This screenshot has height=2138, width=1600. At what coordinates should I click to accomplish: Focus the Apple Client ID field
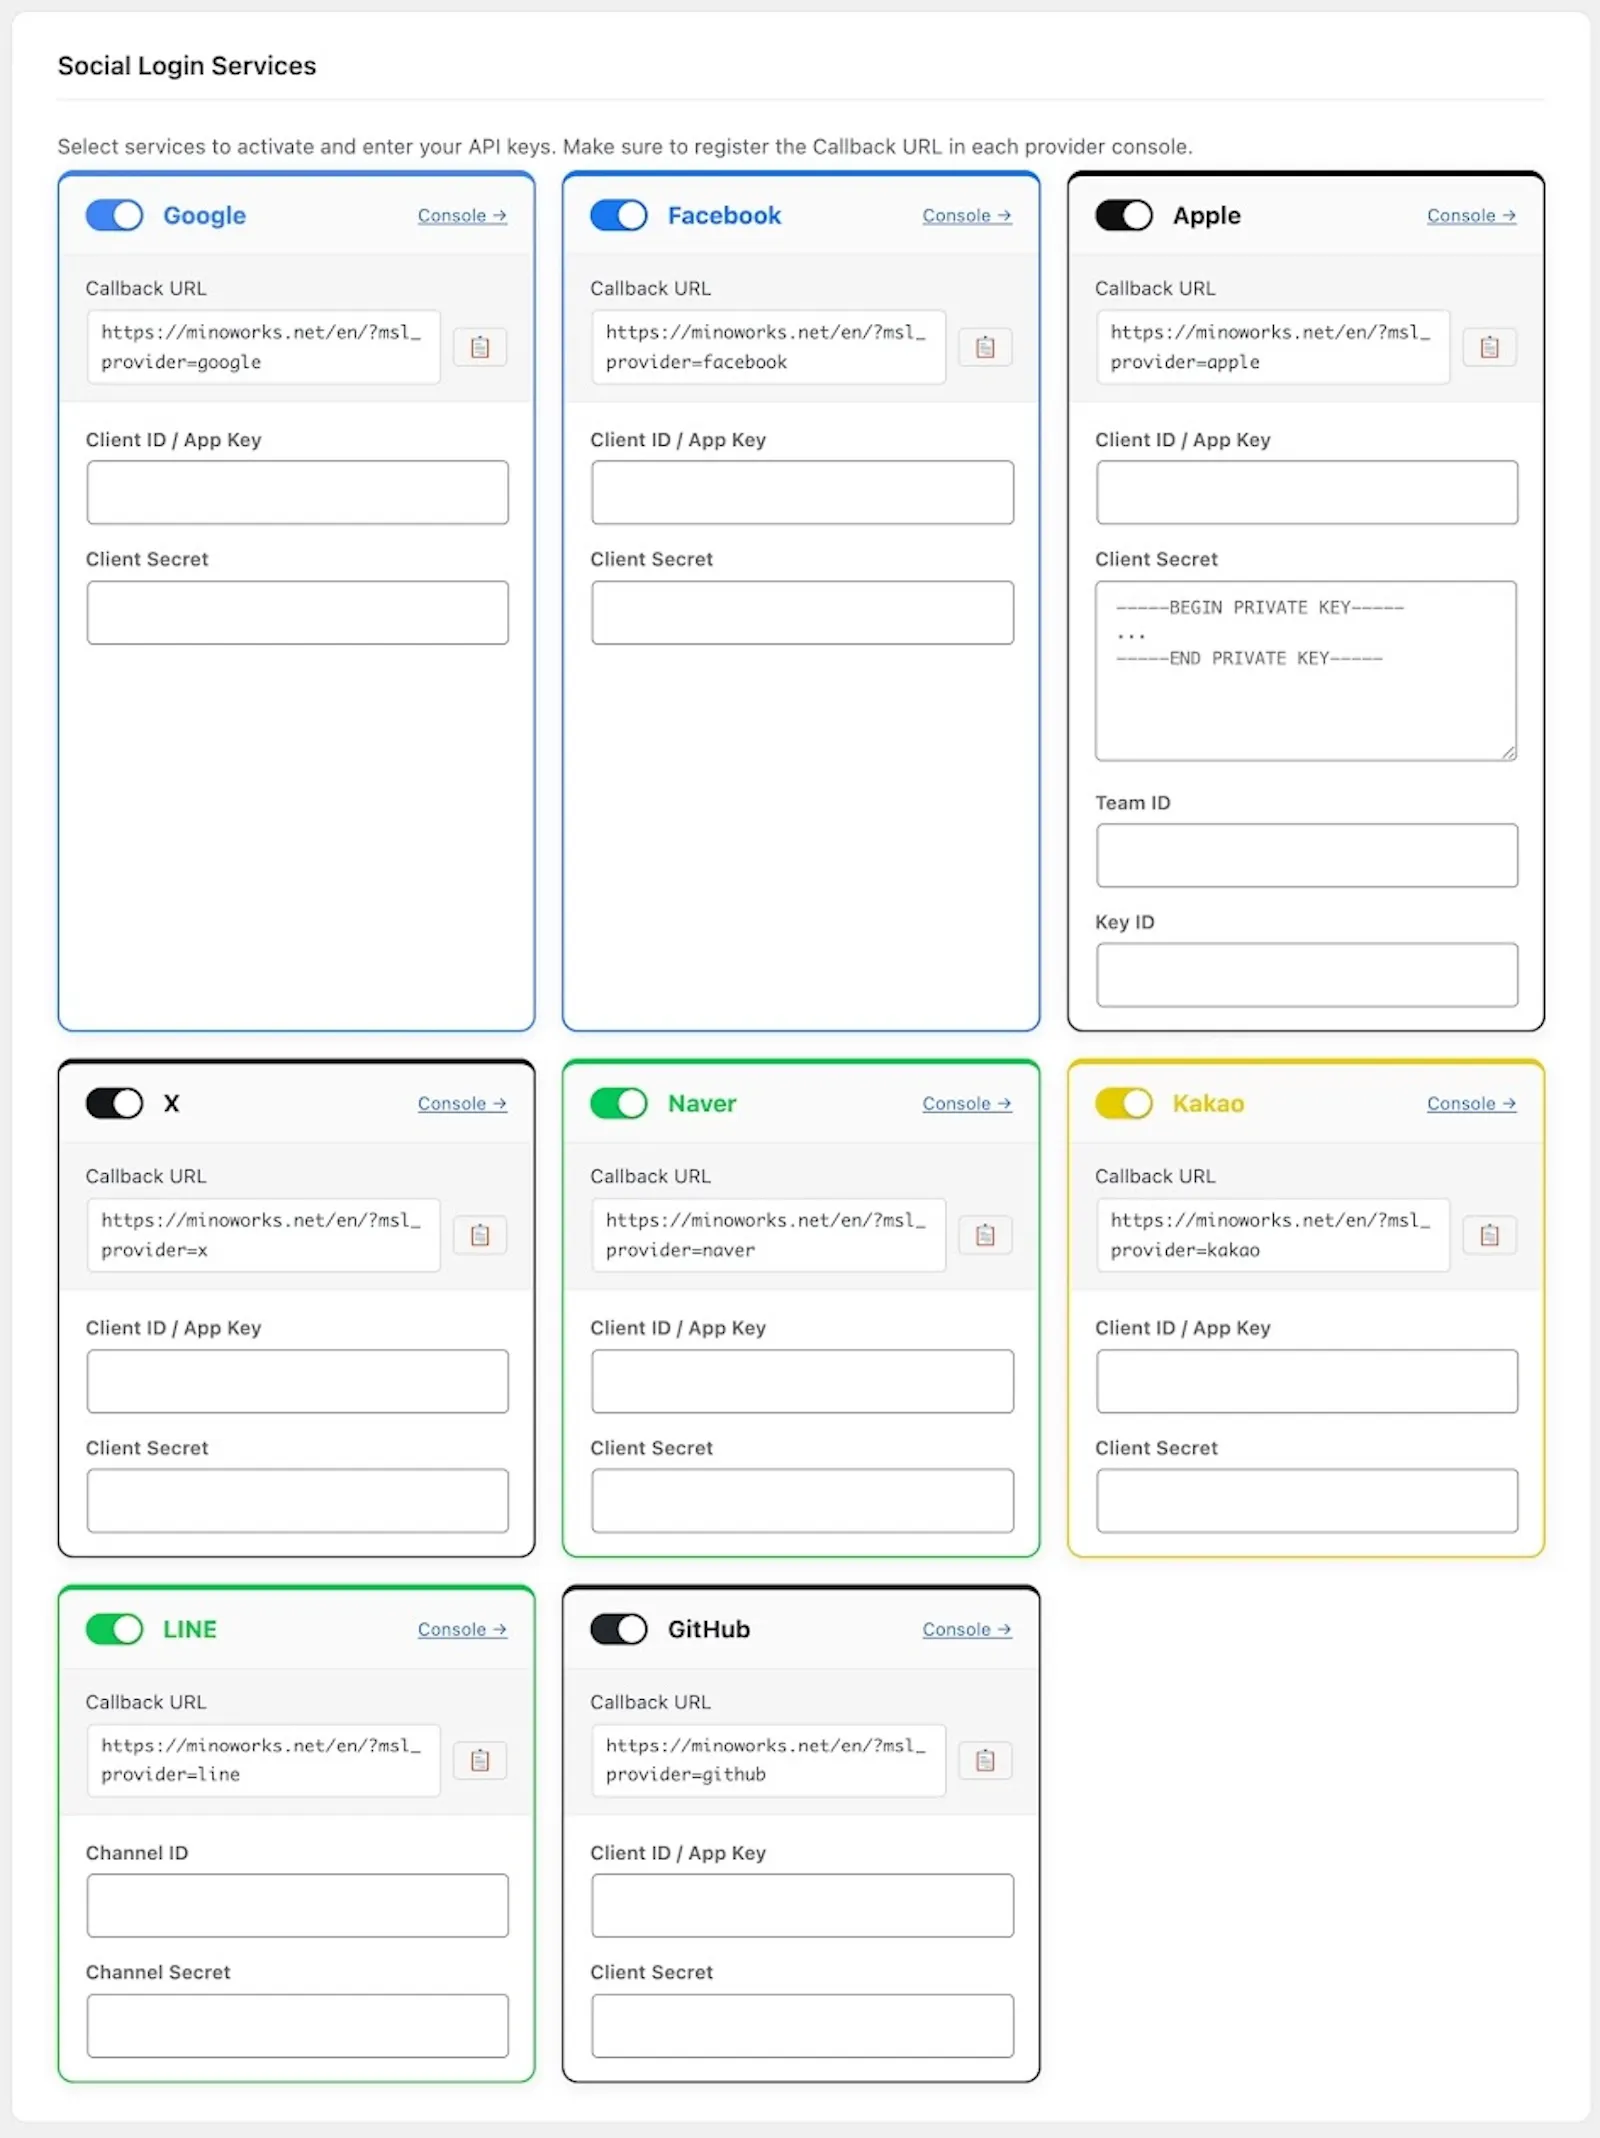(x=1307, y=492)
